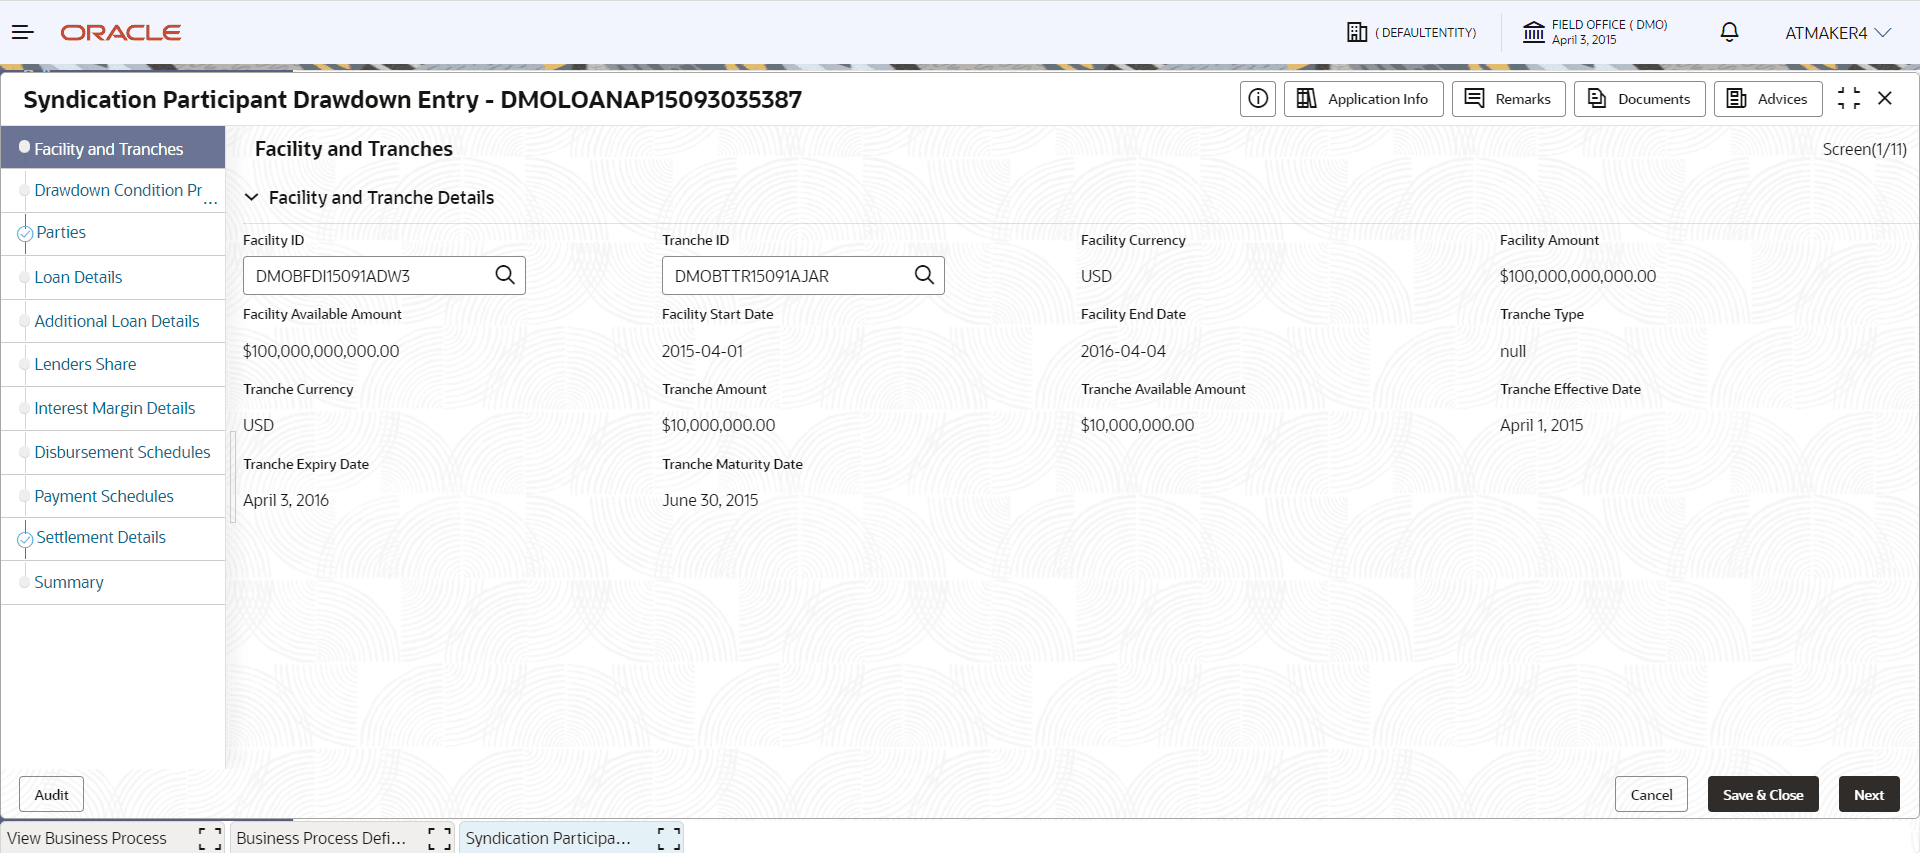The image size is (1920, 853).
Task: Click the Audit button
Action: [51, 795]
